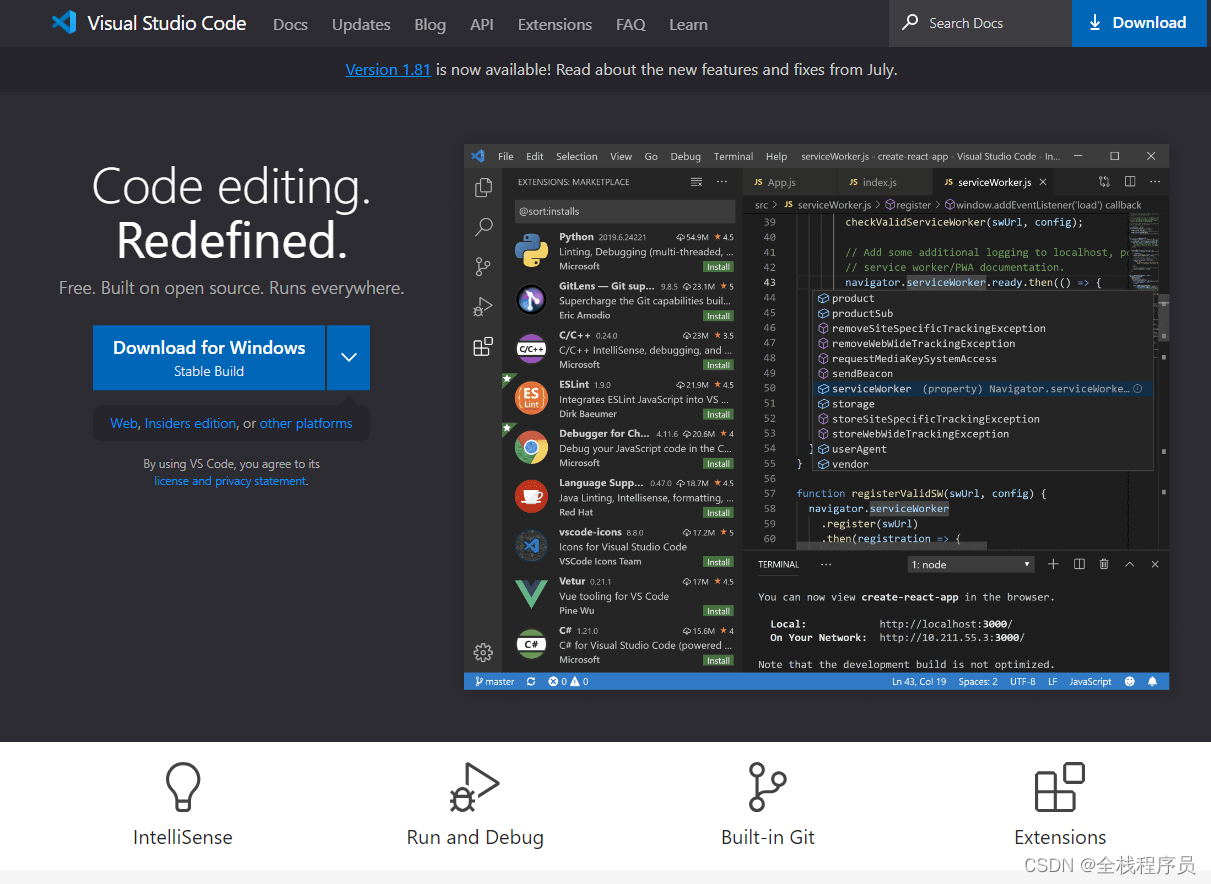This screenshot has height=884, width=1211.
Task: Open the Search icon in activity bar
Action: (483, 227)
